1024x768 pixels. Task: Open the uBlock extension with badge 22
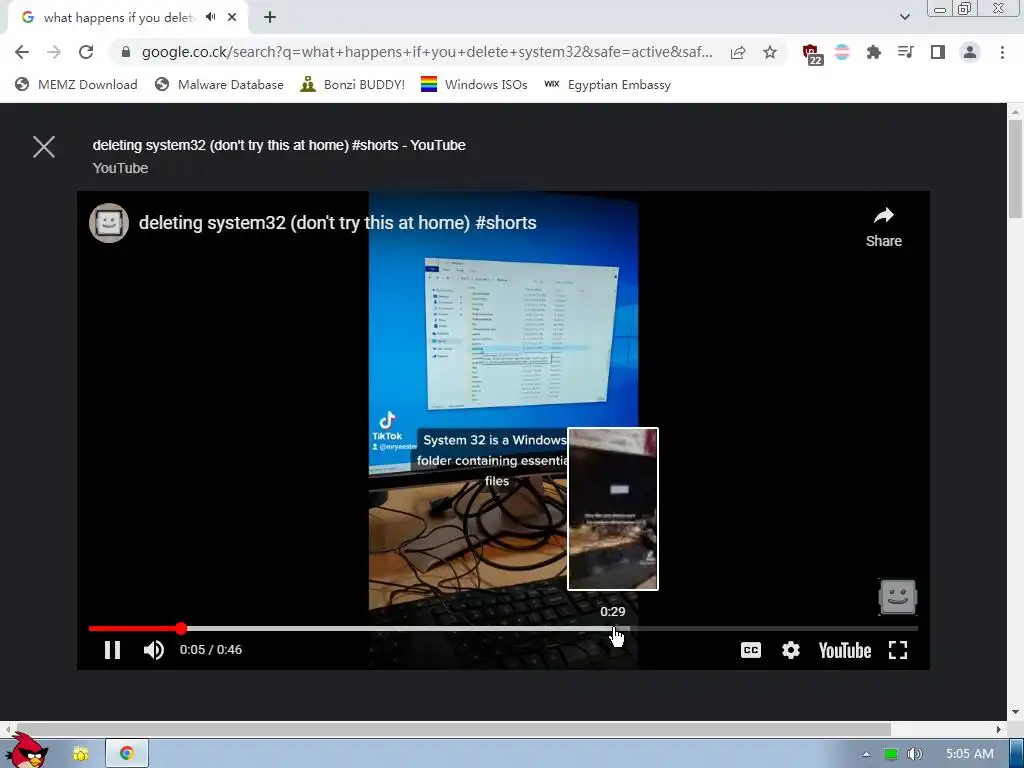[812, 54]
